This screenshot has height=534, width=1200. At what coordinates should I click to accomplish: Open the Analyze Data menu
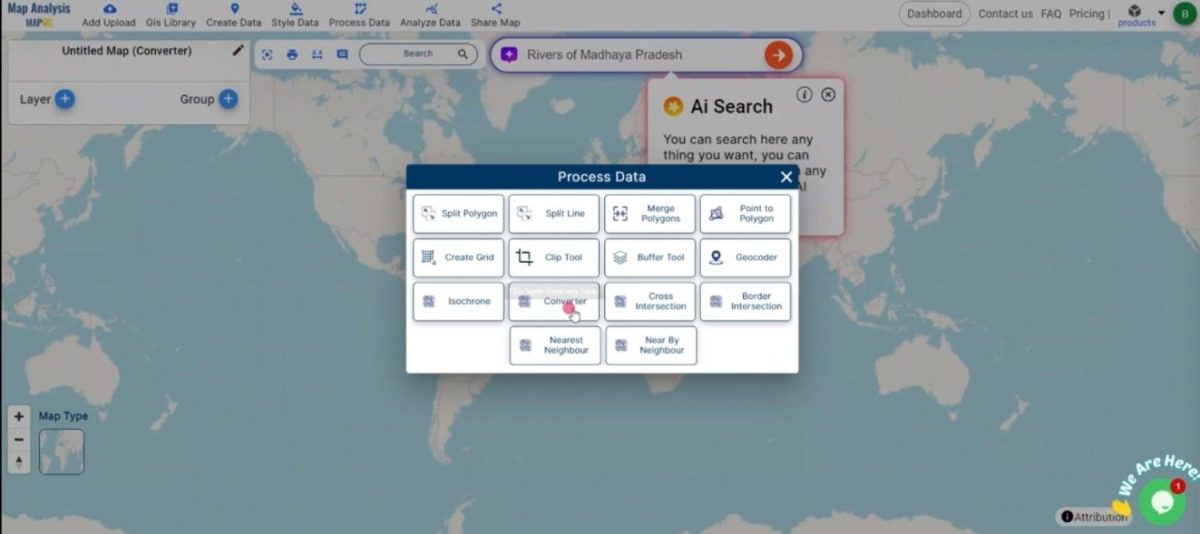click(x=430, y=15)
